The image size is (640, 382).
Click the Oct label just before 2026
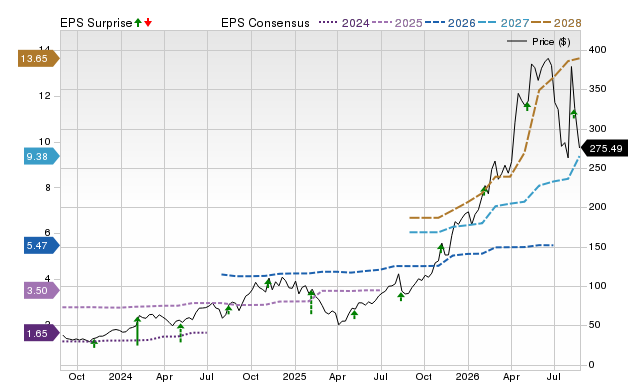coord(424,376)
